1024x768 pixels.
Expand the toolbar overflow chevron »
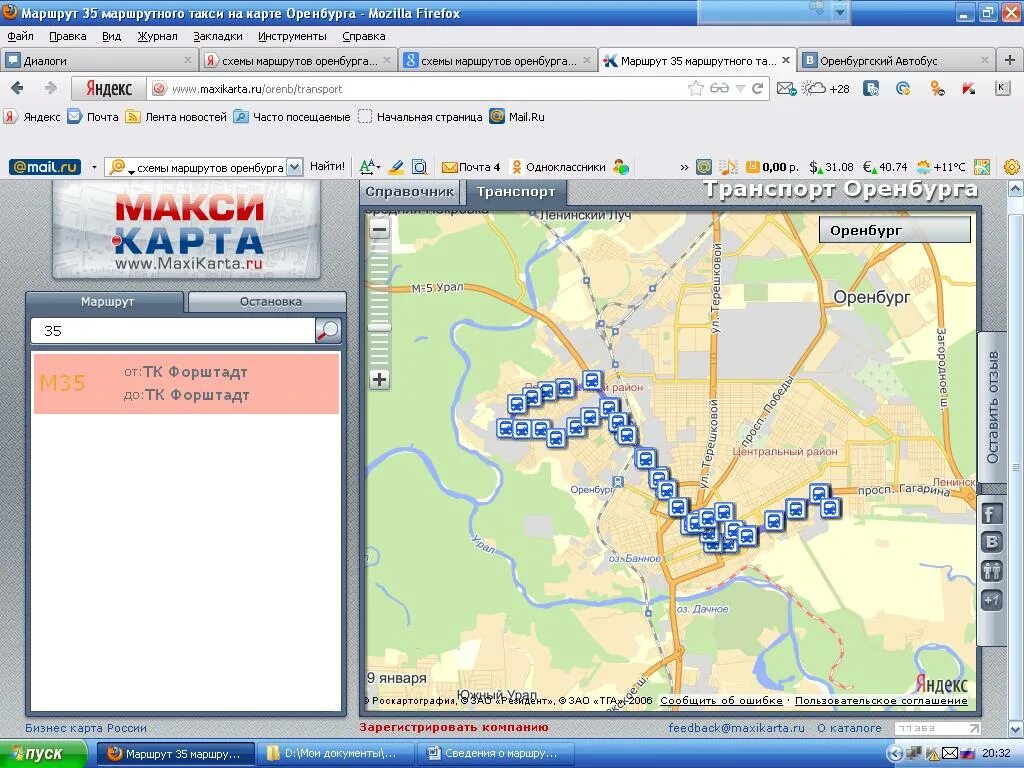684,167
